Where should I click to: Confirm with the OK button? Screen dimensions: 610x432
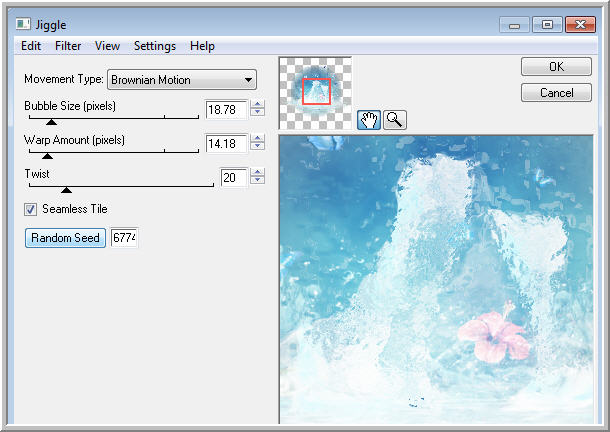pyautogui.click(x=556, y=67)
